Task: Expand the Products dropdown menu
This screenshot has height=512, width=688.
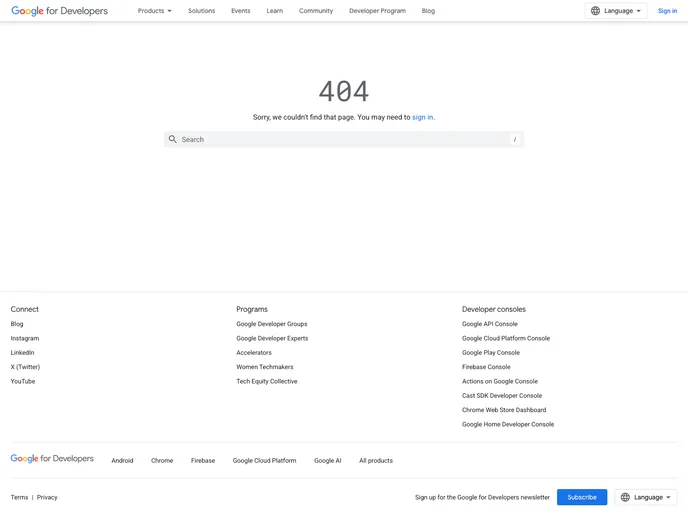Action: [x=154, y=11]
